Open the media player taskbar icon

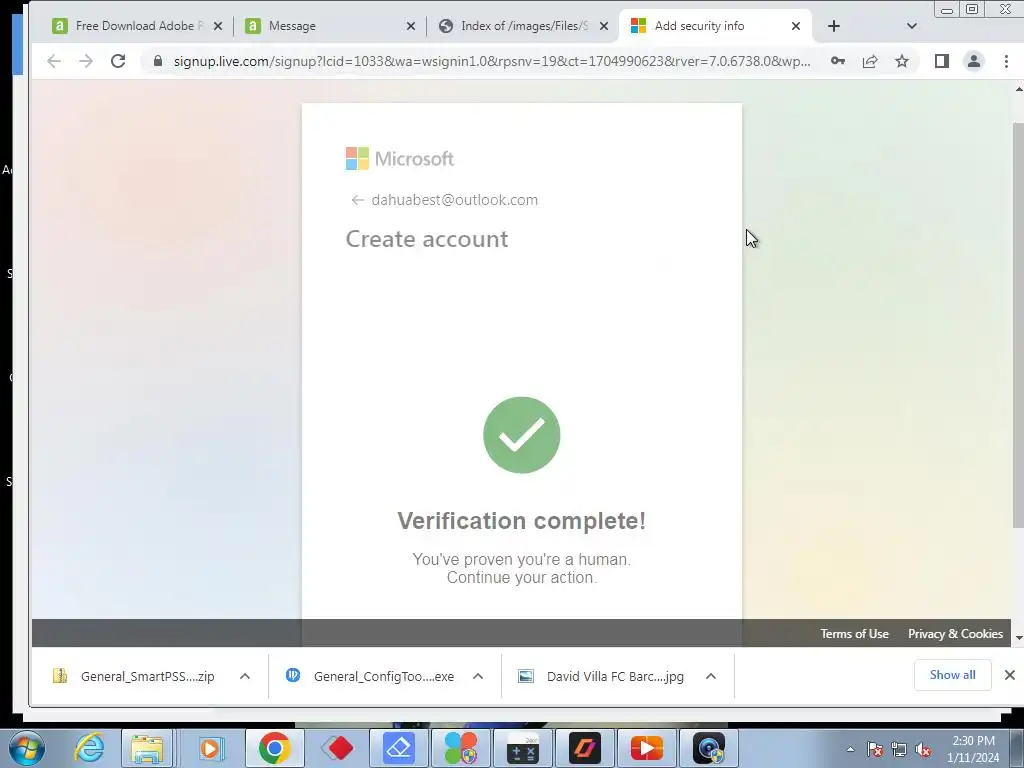[210, 748]
